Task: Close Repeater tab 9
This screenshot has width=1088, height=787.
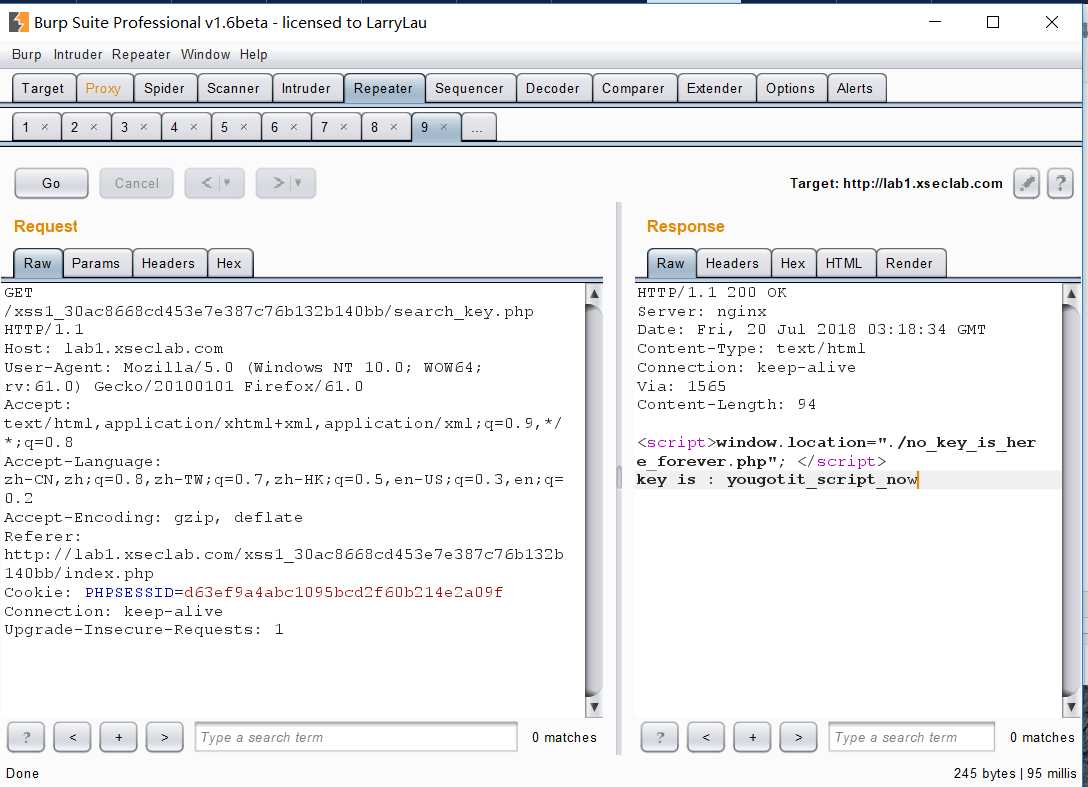Action: coord(444,127)
